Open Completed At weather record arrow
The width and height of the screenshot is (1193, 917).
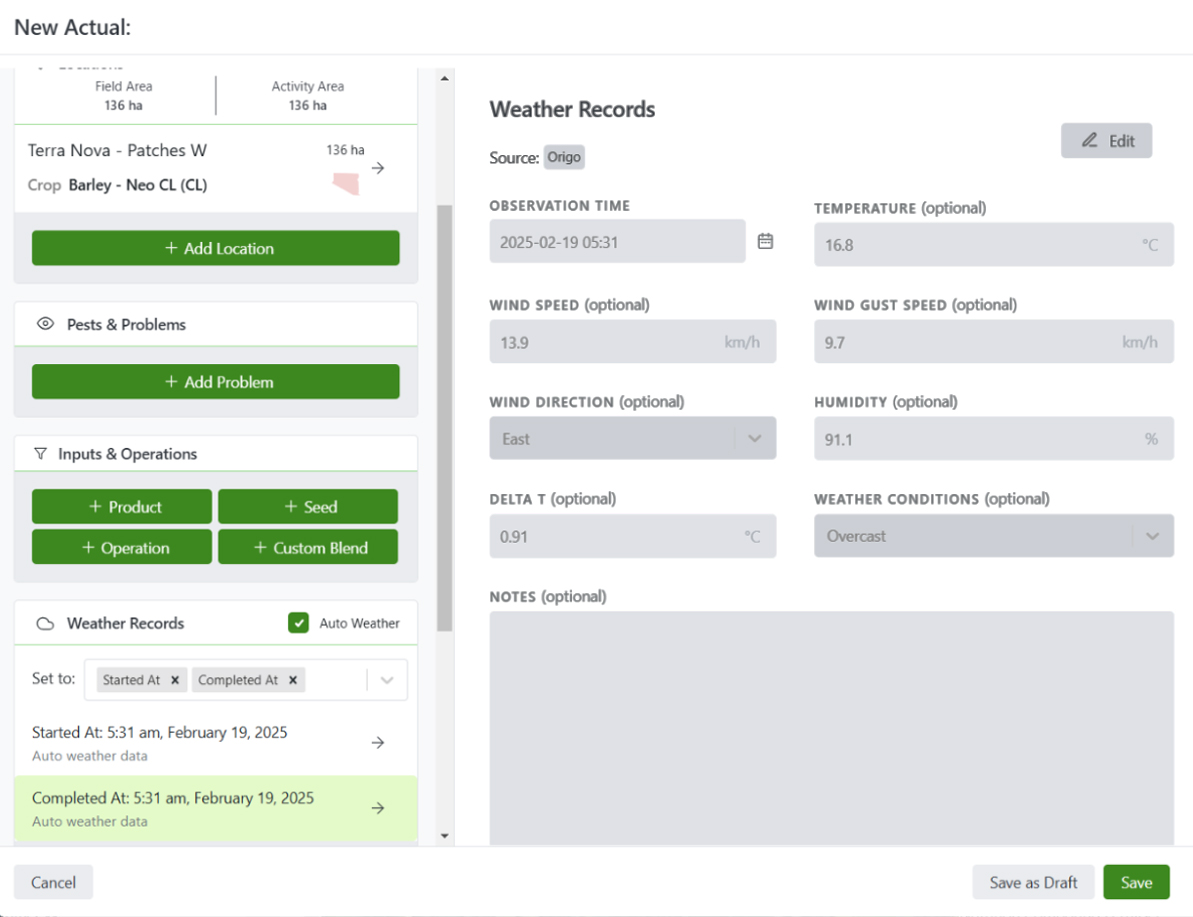click(x=378, y=807)
